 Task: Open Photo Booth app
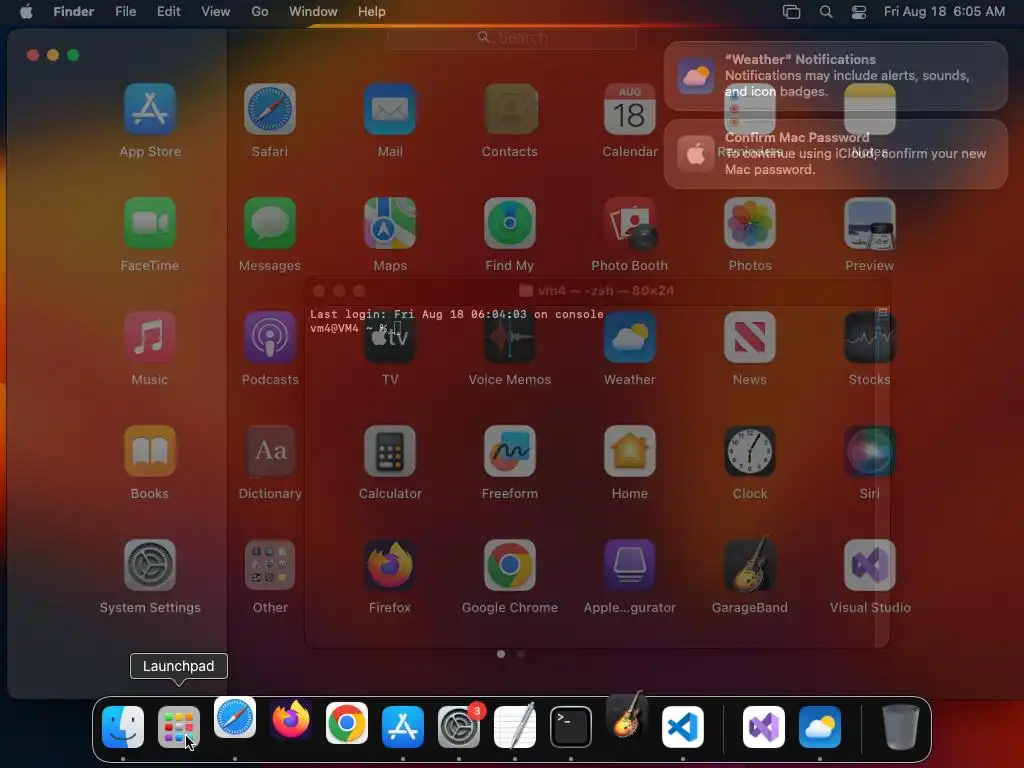[630, 223]
